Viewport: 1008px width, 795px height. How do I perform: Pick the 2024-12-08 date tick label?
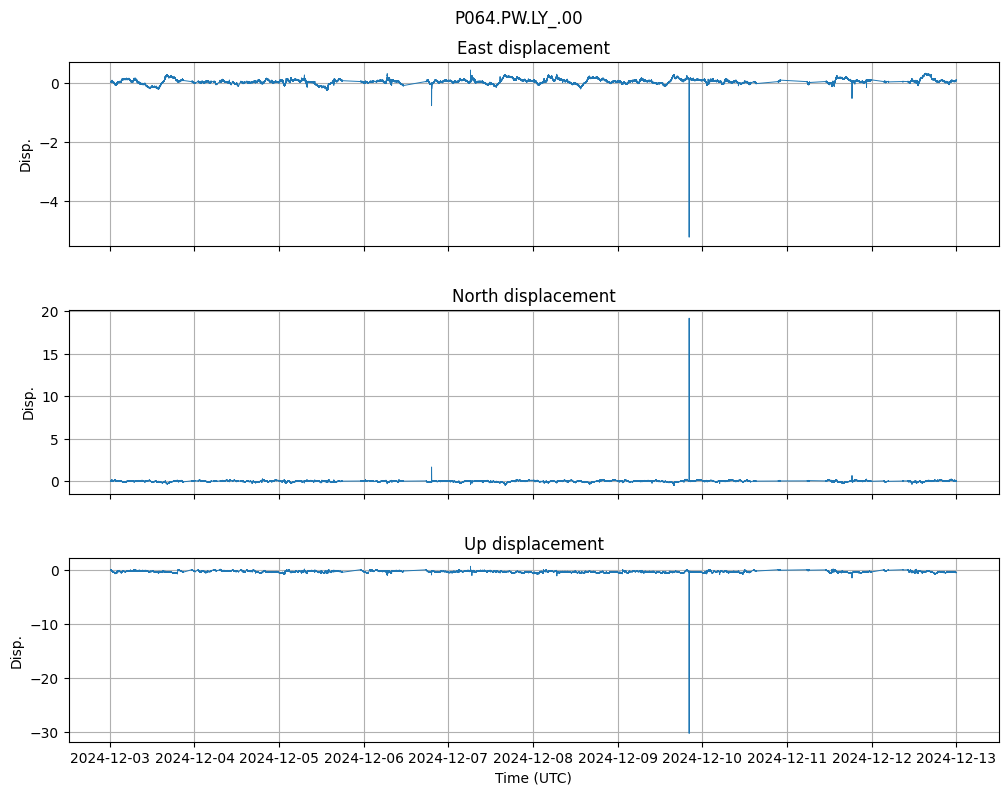click(x=533, y=758)
